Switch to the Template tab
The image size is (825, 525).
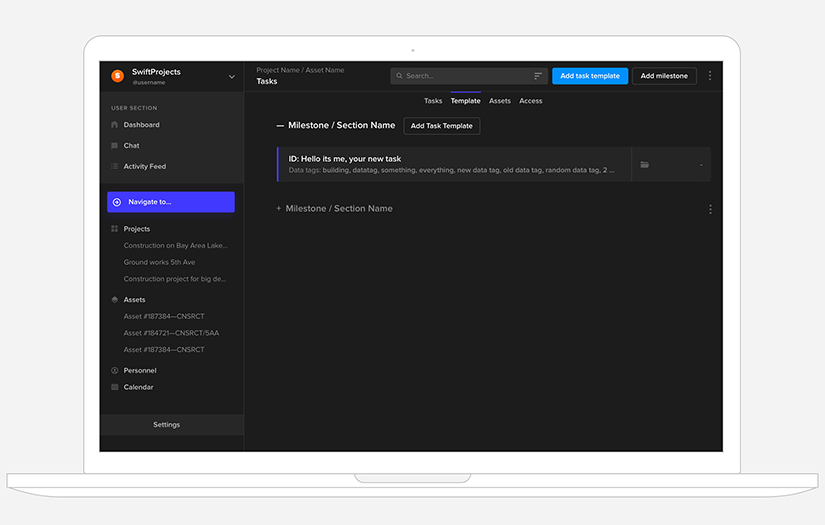(x=466, y=101)
